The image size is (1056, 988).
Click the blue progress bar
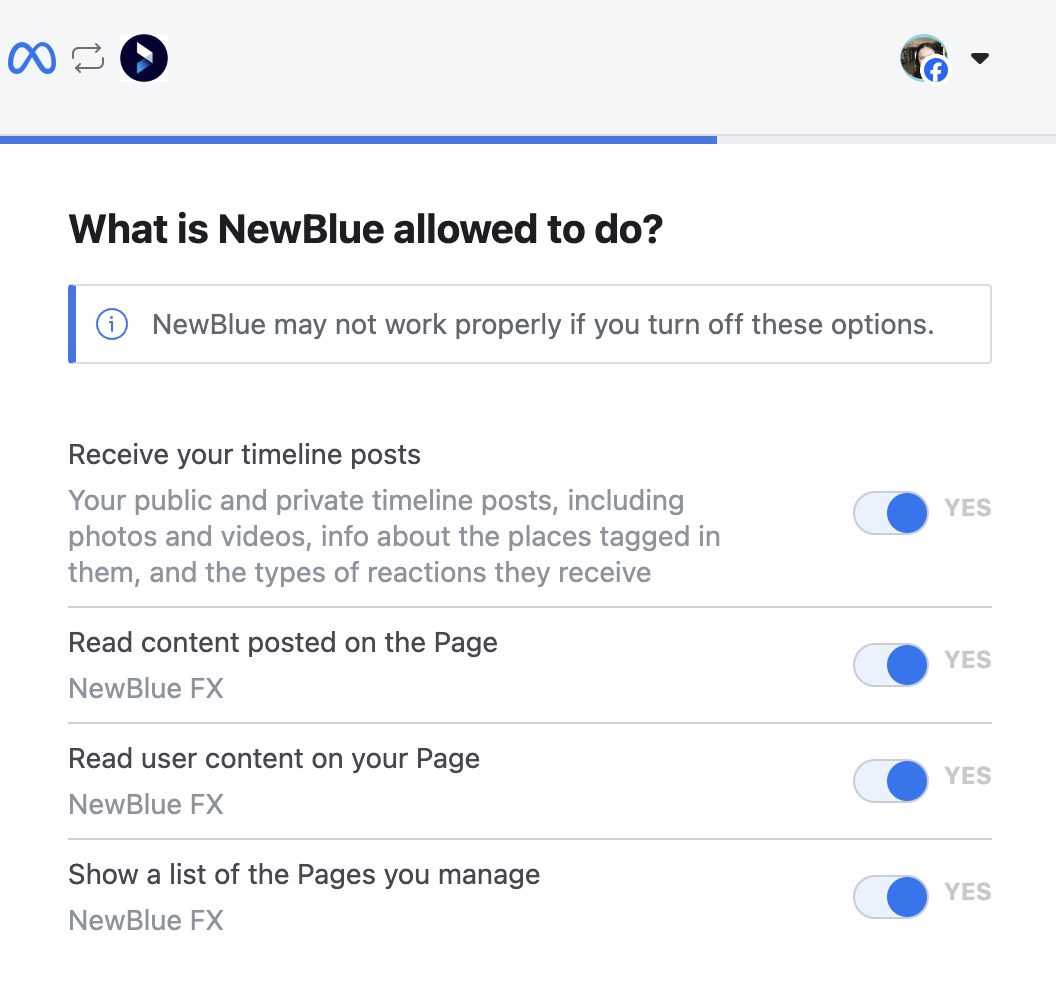click(358, 140)
